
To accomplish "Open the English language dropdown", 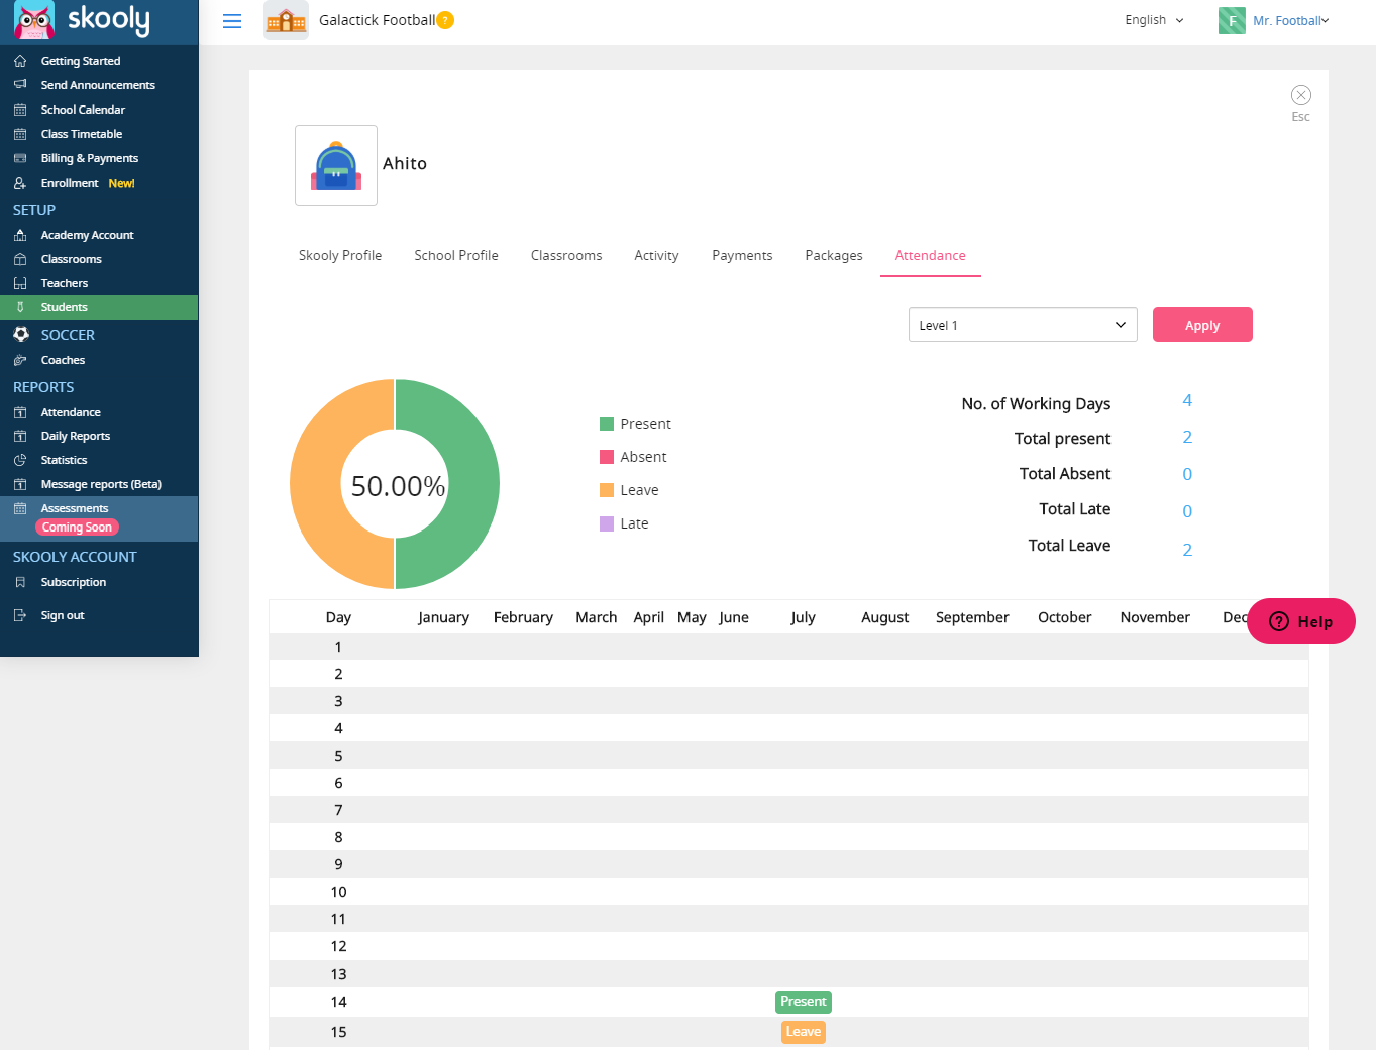I will click(x=1154, y=20).
